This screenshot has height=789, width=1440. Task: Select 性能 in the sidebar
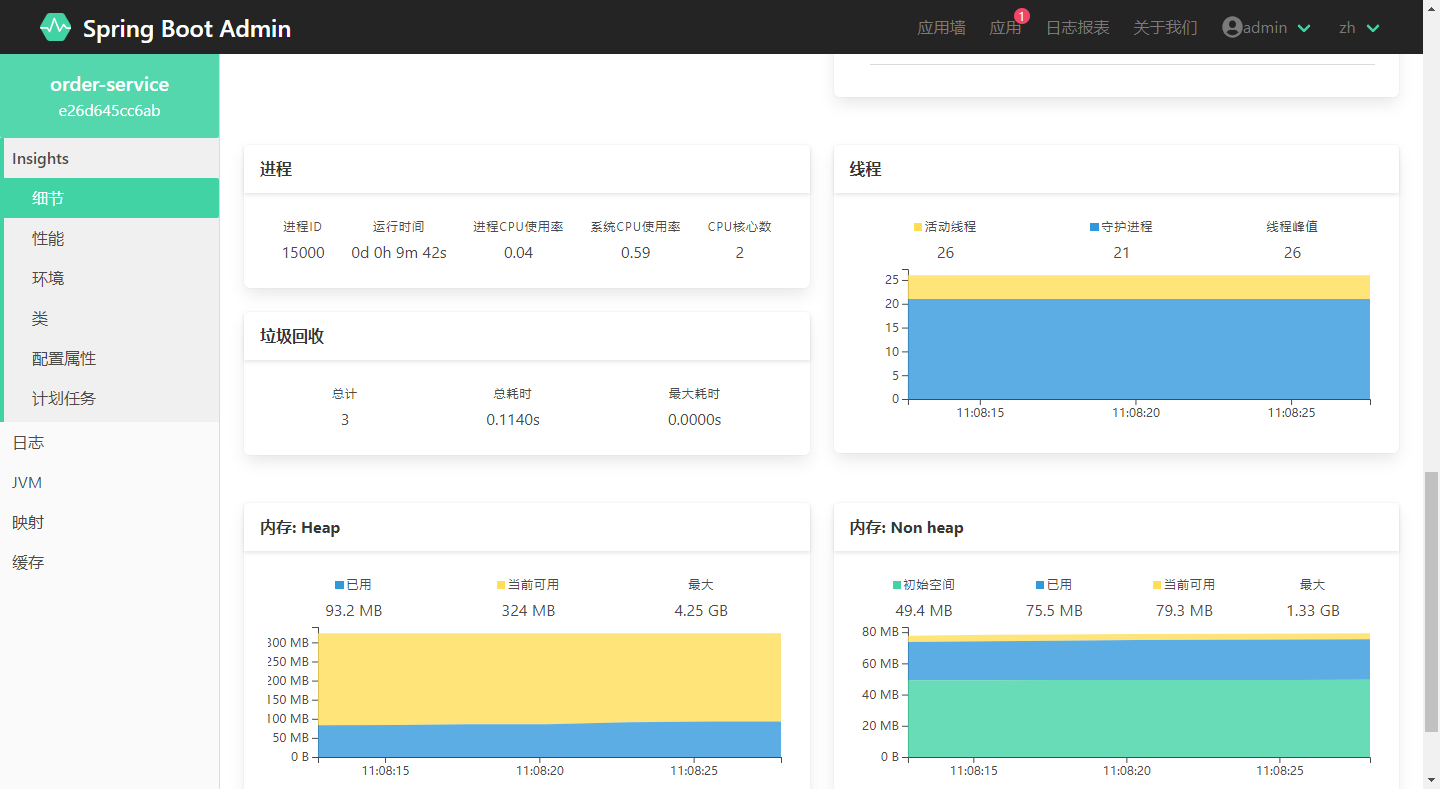tap(111, 238)
